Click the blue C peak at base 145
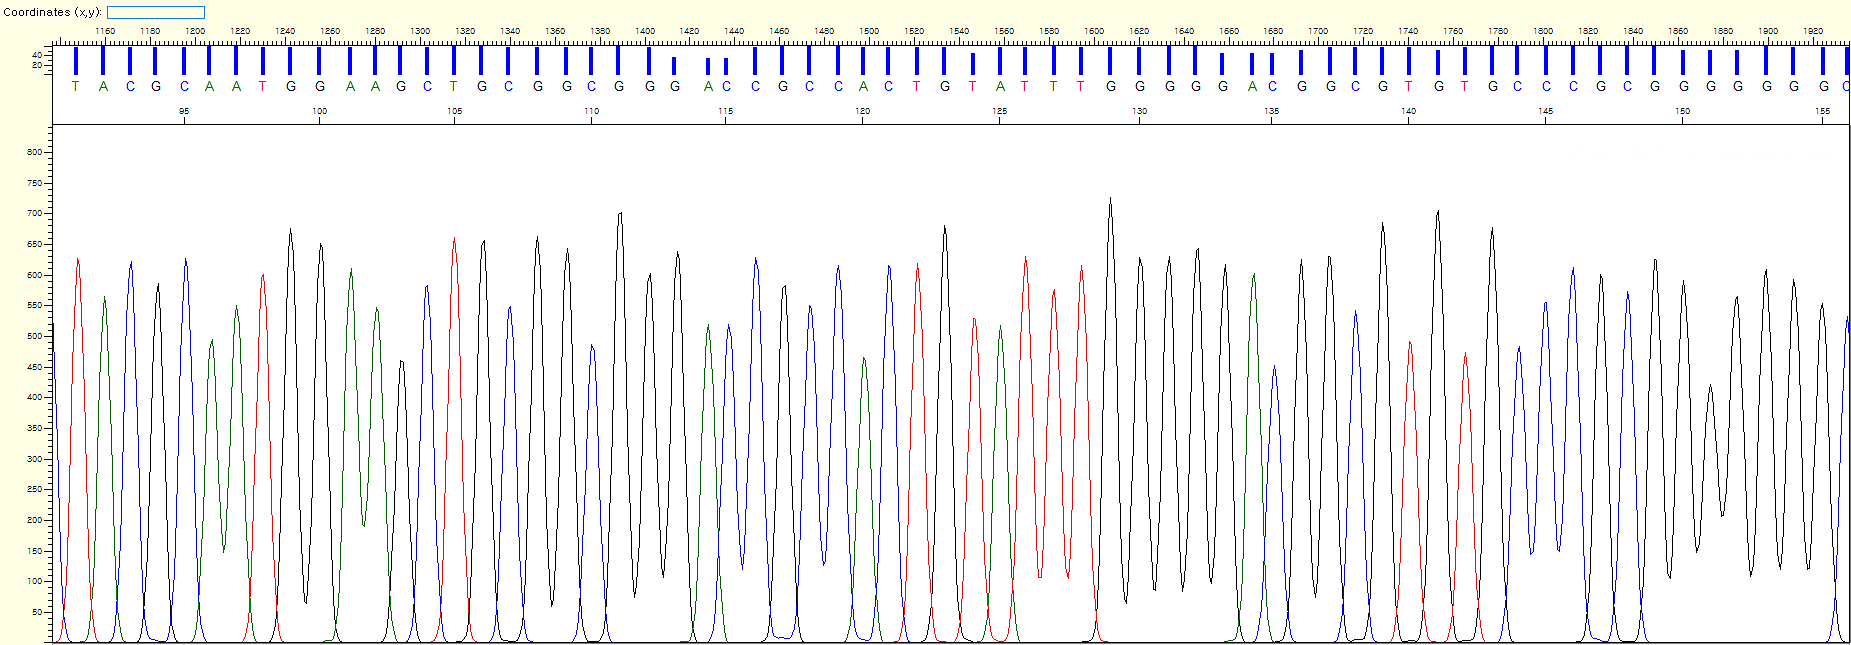Viewport: 1851px width, 645px height. tap(1546, 304)
